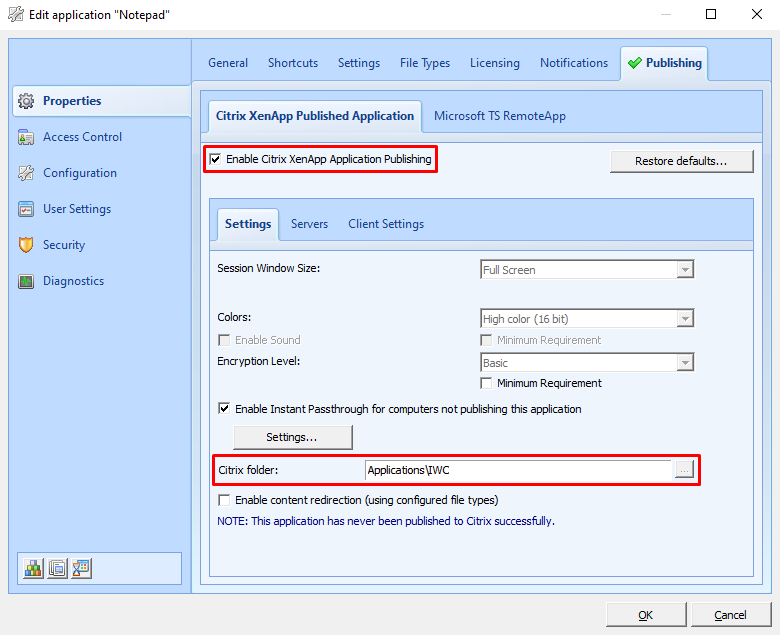Click the Cancel button
Image resolution: width=780 pixels, height=635 pixels.
coord(730,615)
